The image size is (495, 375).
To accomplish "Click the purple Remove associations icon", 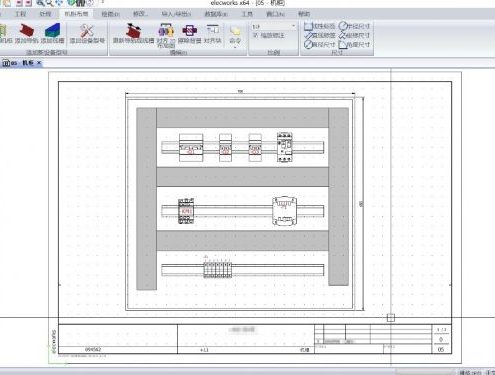I will (x=189, y=30).
